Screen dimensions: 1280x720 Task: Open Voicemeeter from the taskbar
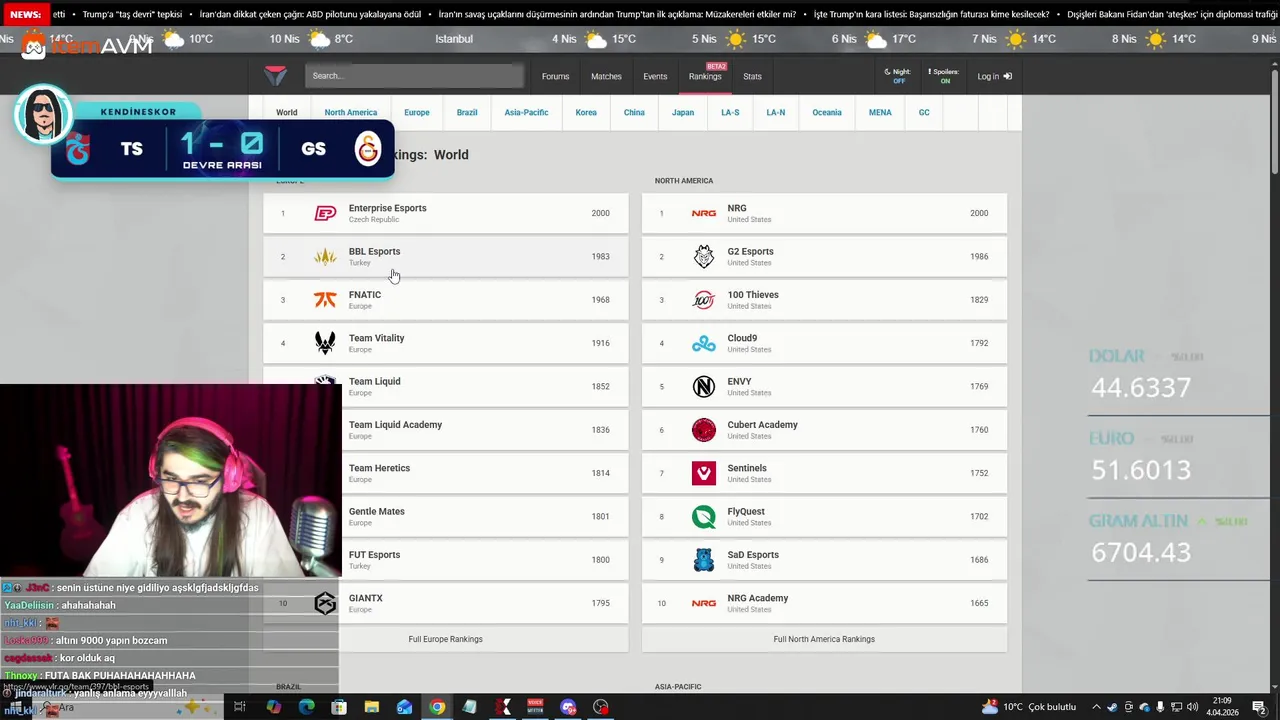[536, 707]
